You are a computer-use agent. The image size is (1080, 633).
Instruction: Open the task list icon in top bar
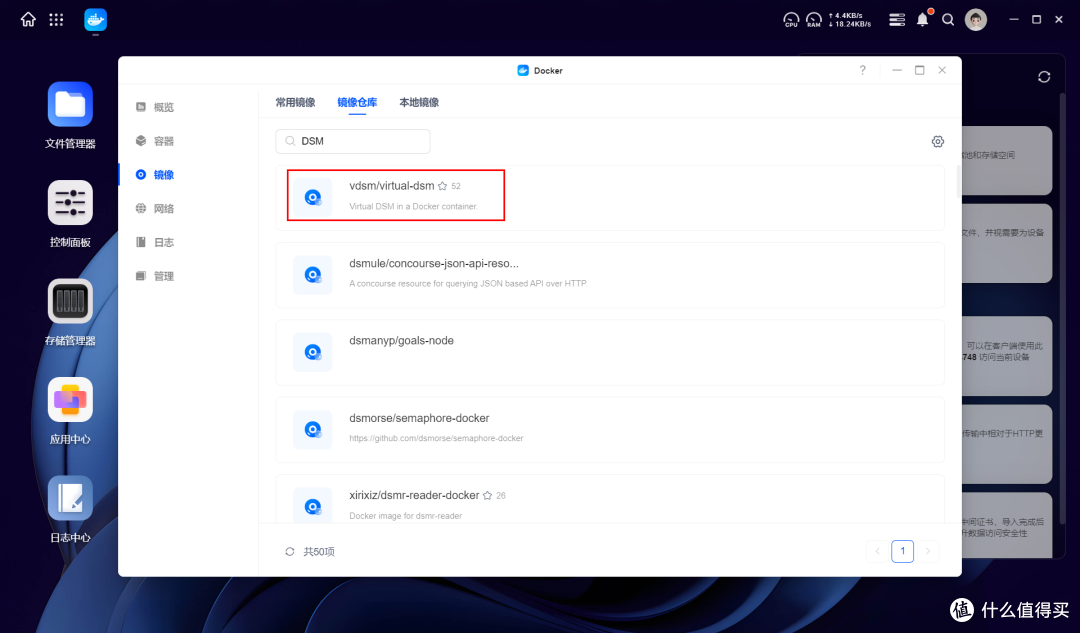tap(897, 20)
